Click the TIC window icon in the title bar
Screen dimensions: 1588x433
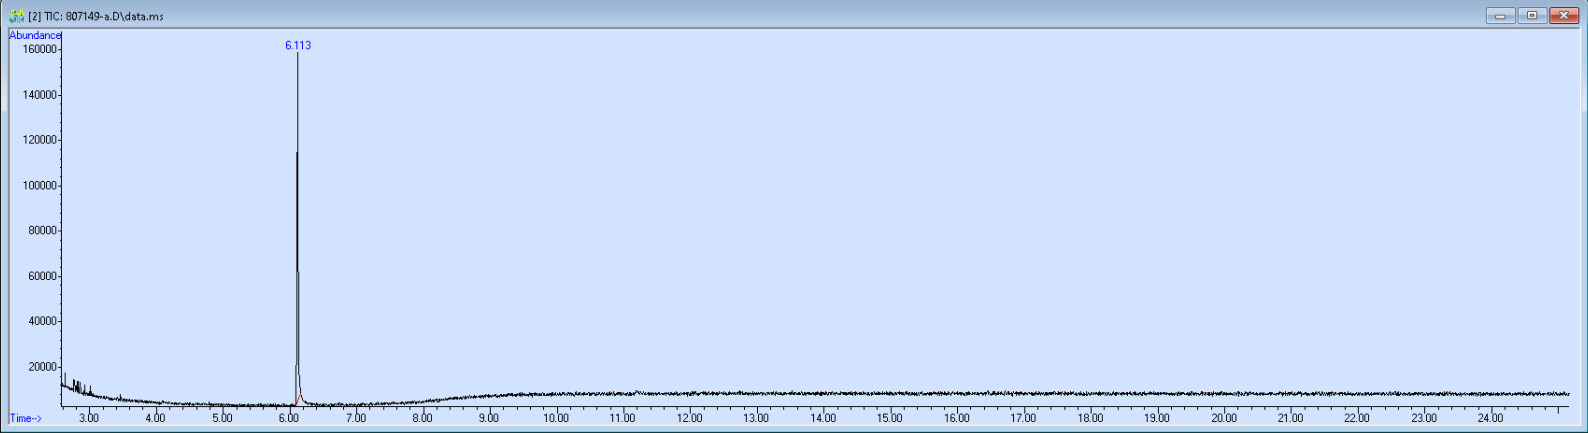16,16
